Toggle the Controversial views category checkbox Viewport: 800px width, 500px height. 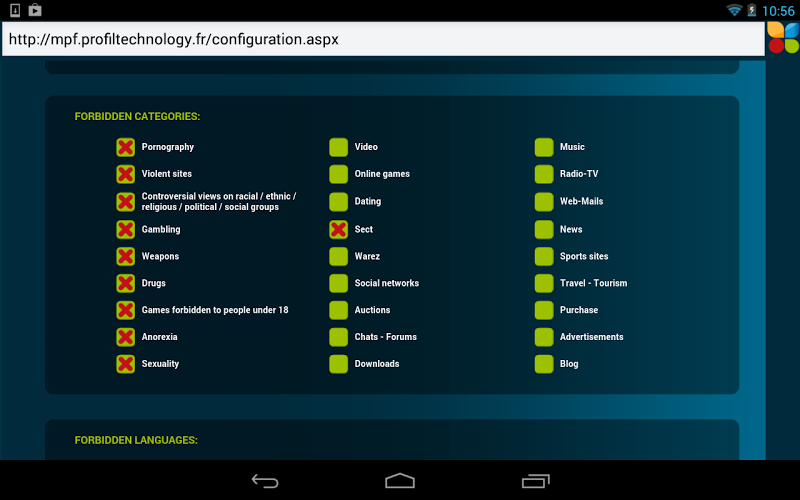tap(126, 202)
